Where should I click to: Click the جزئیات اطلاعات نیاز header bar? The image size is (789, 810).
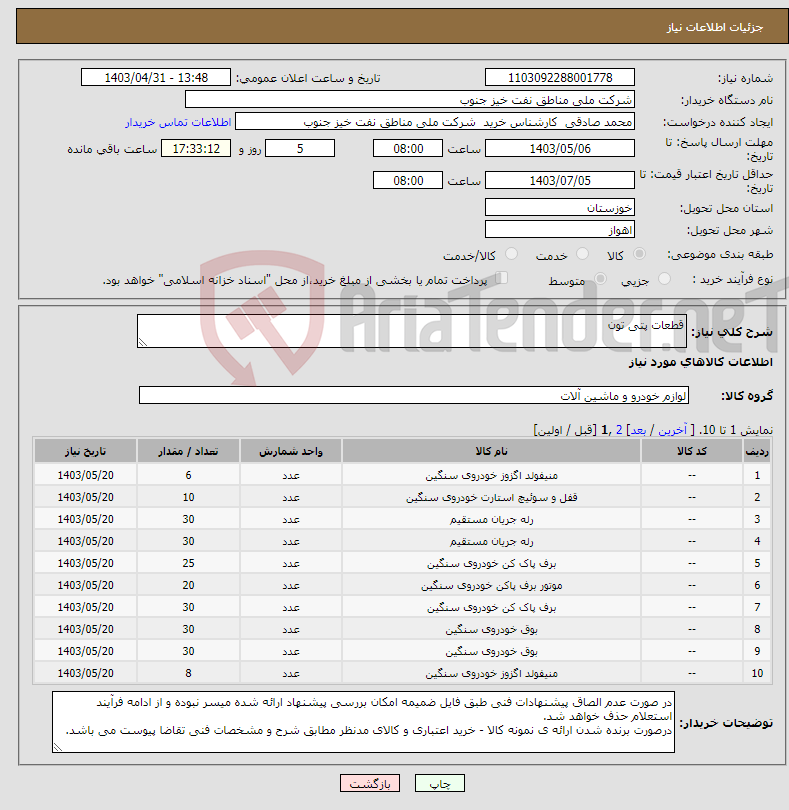402,26
